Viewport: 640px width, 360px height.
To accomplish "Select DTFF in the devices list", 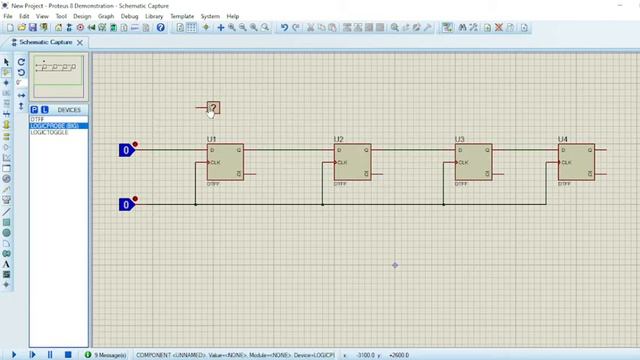I will point(58,119).
